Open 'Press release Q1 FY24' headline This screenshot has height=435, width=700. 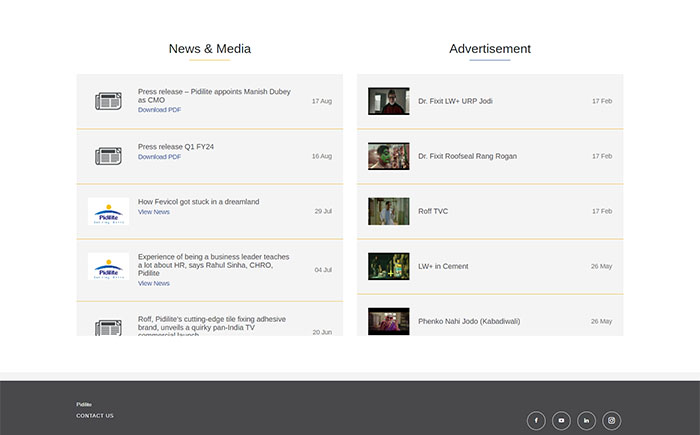coord(176,146)
